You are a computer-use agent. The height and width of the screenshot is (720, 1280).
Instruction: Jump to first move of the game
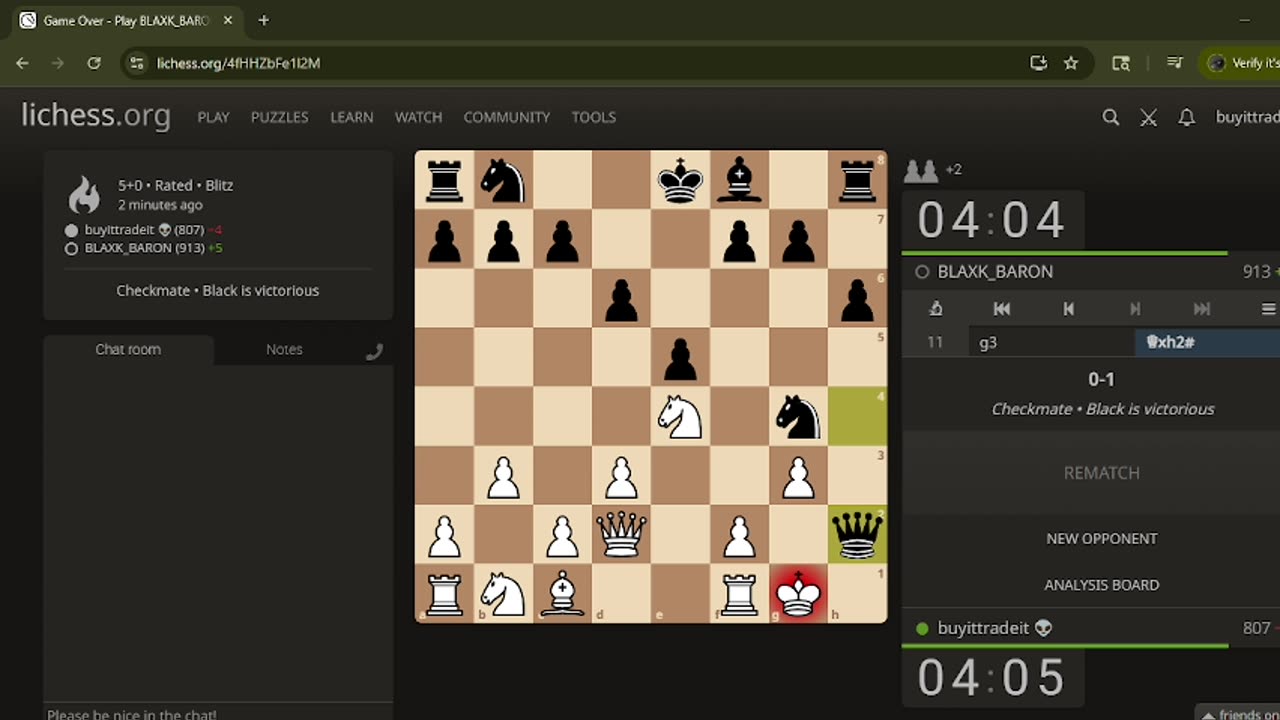pyautogui.click(x=1001, y=309)
